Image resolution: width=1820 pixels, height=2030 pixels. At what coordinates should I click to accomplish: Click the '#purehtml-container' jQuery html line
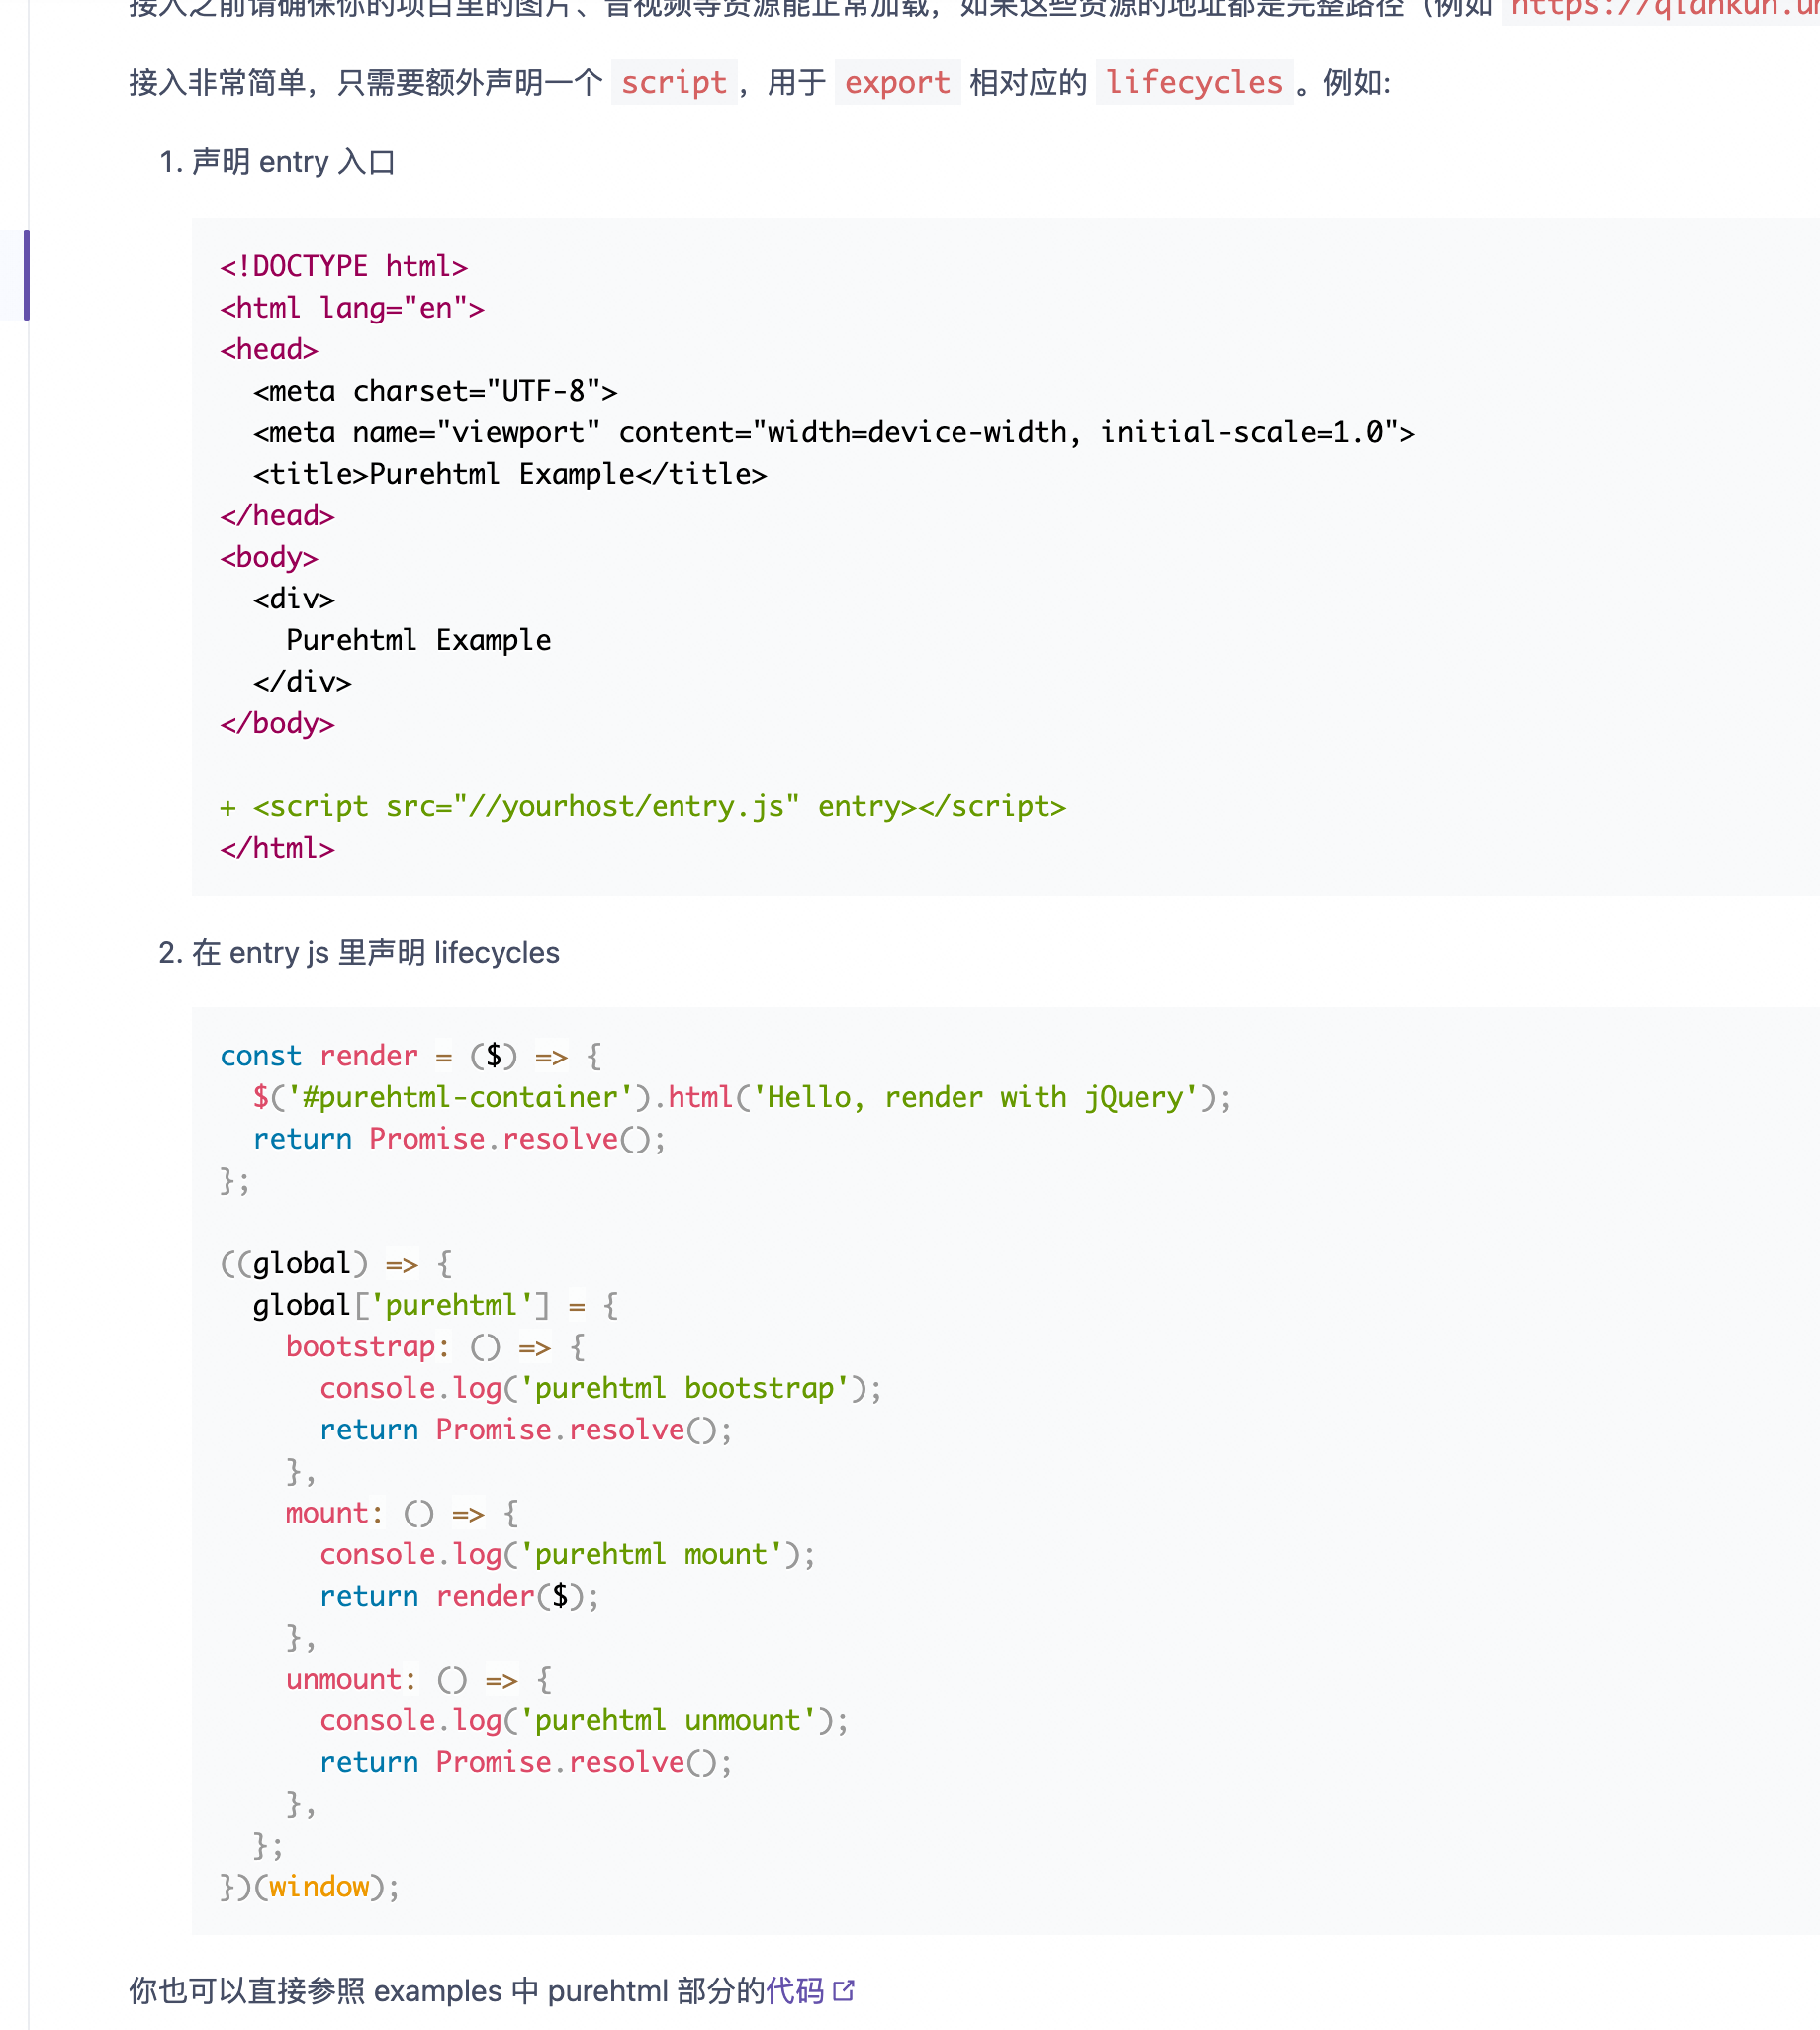click(741, 1097)
